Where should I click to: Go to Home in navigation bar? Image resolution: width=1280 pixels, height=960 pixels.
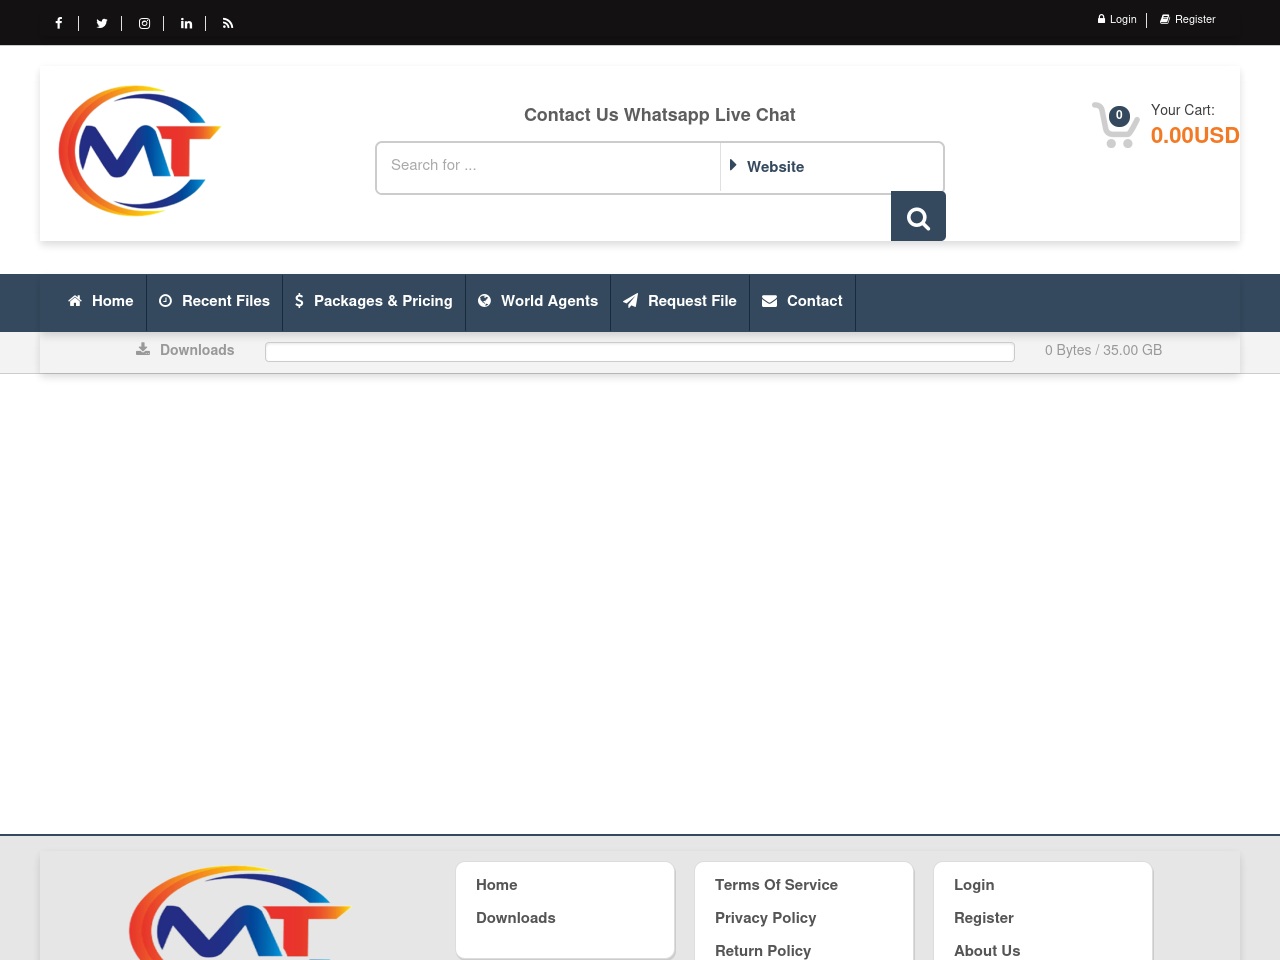[x=100, y=301]
